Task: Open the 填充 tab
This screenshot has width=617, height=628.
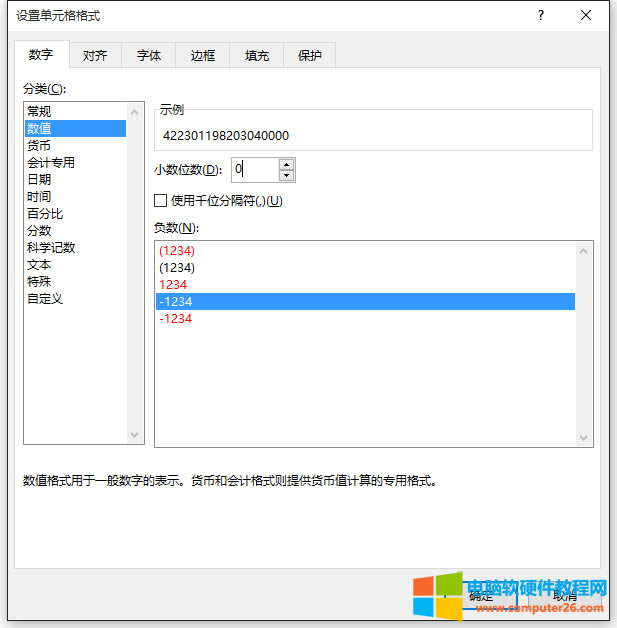Action: (257, 56)
